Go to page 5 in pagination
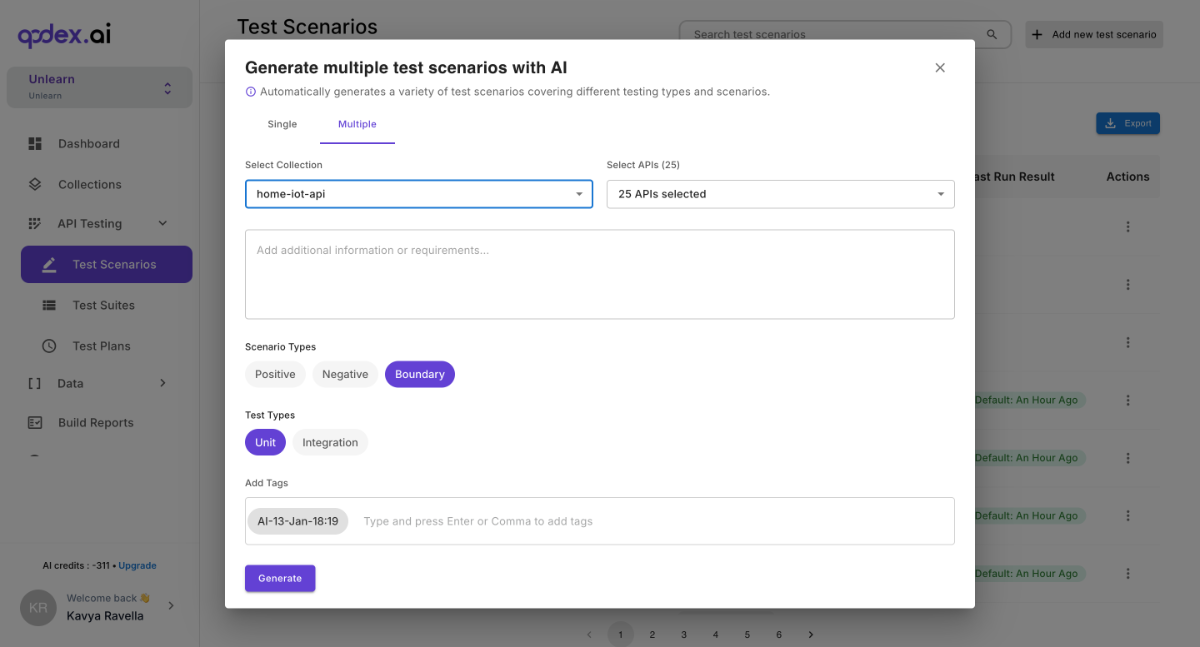 747,634
